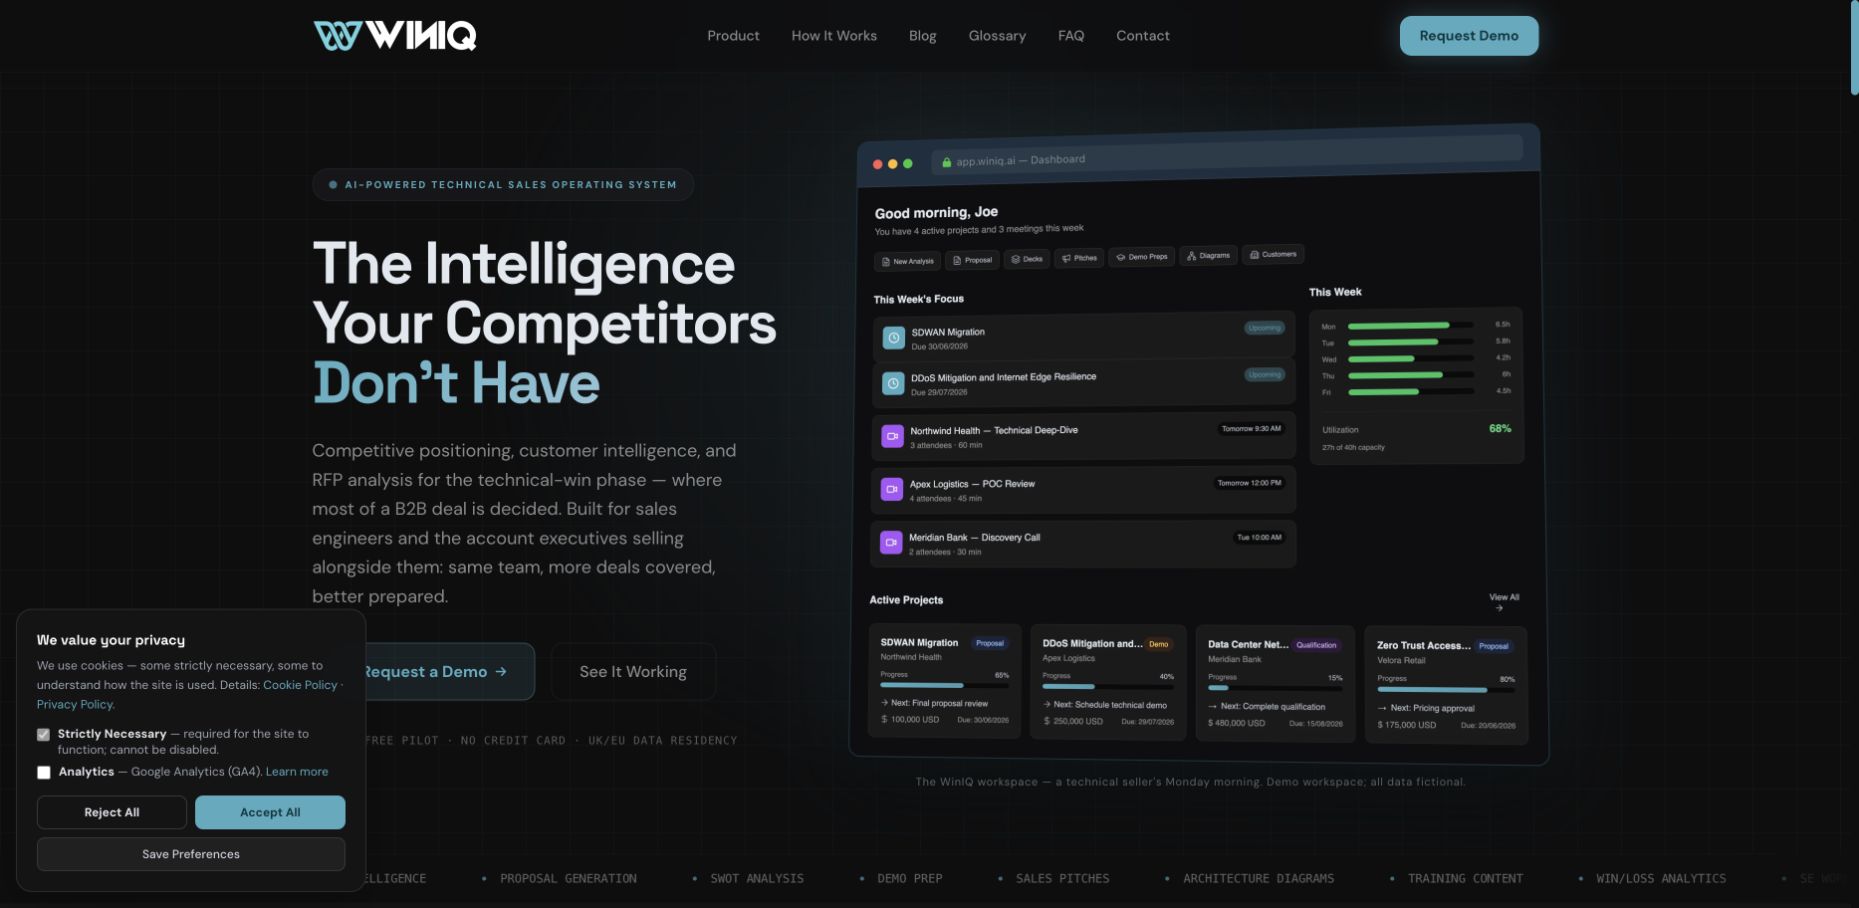
Task: Click the green window dot in the dashboard mockup
Action: coord(908,164)
